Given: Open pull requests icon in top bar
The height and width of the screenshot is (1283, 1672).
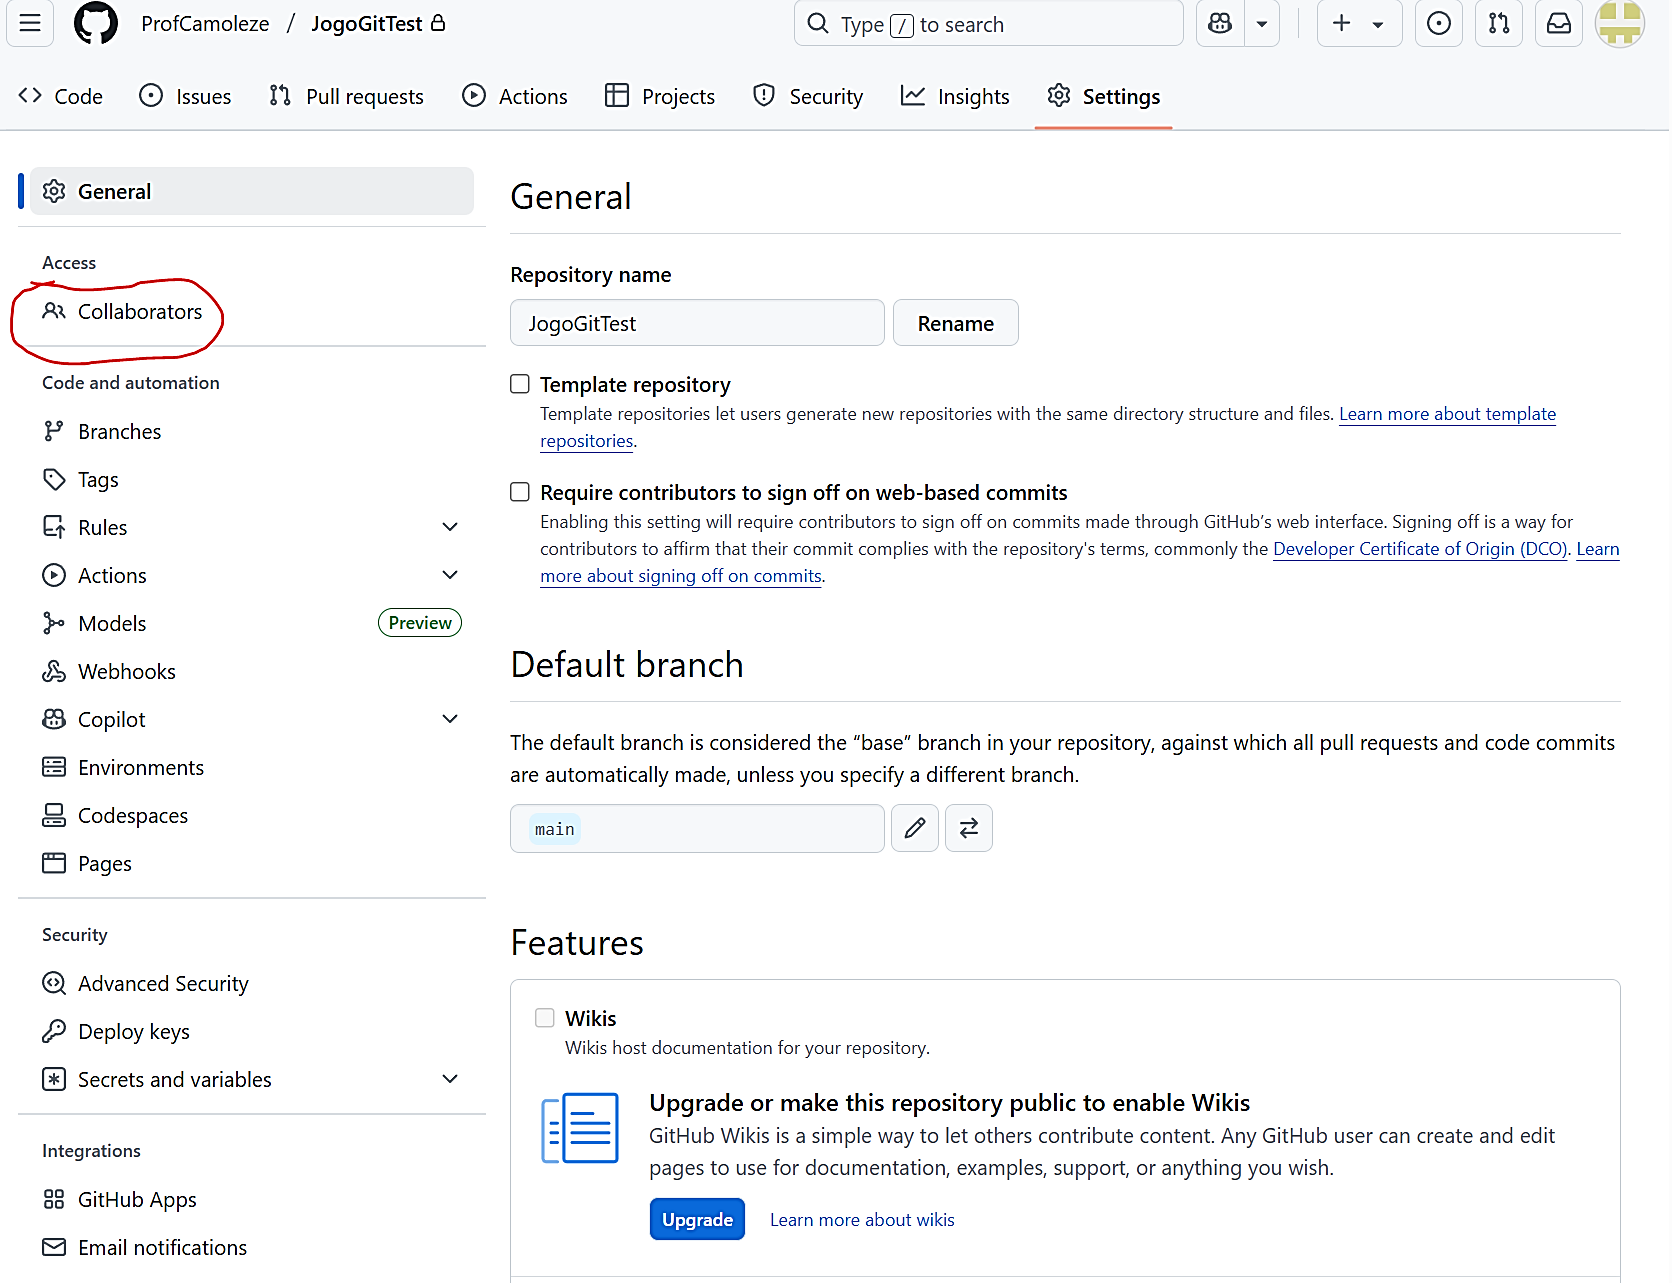Looking at the screenshot, I should click(1498, 24).
